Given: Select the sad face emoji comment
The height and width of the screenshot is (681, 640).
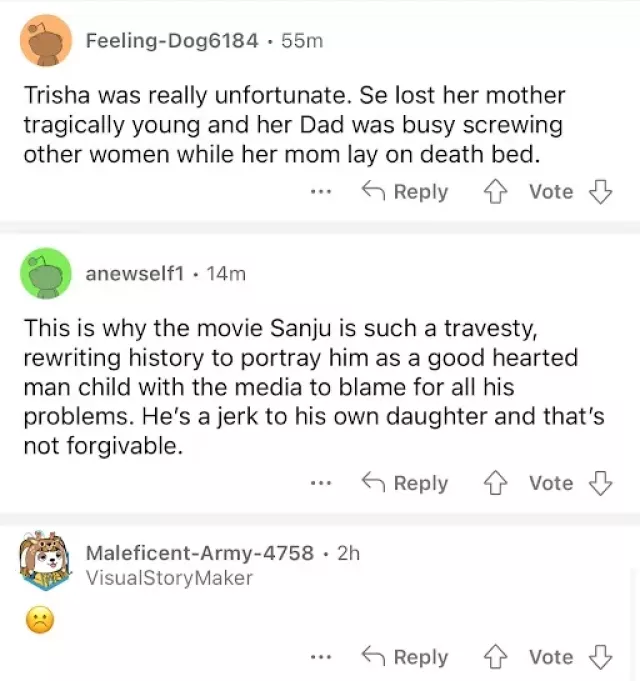Looking at the screenshot, I should tap(40, 620).
